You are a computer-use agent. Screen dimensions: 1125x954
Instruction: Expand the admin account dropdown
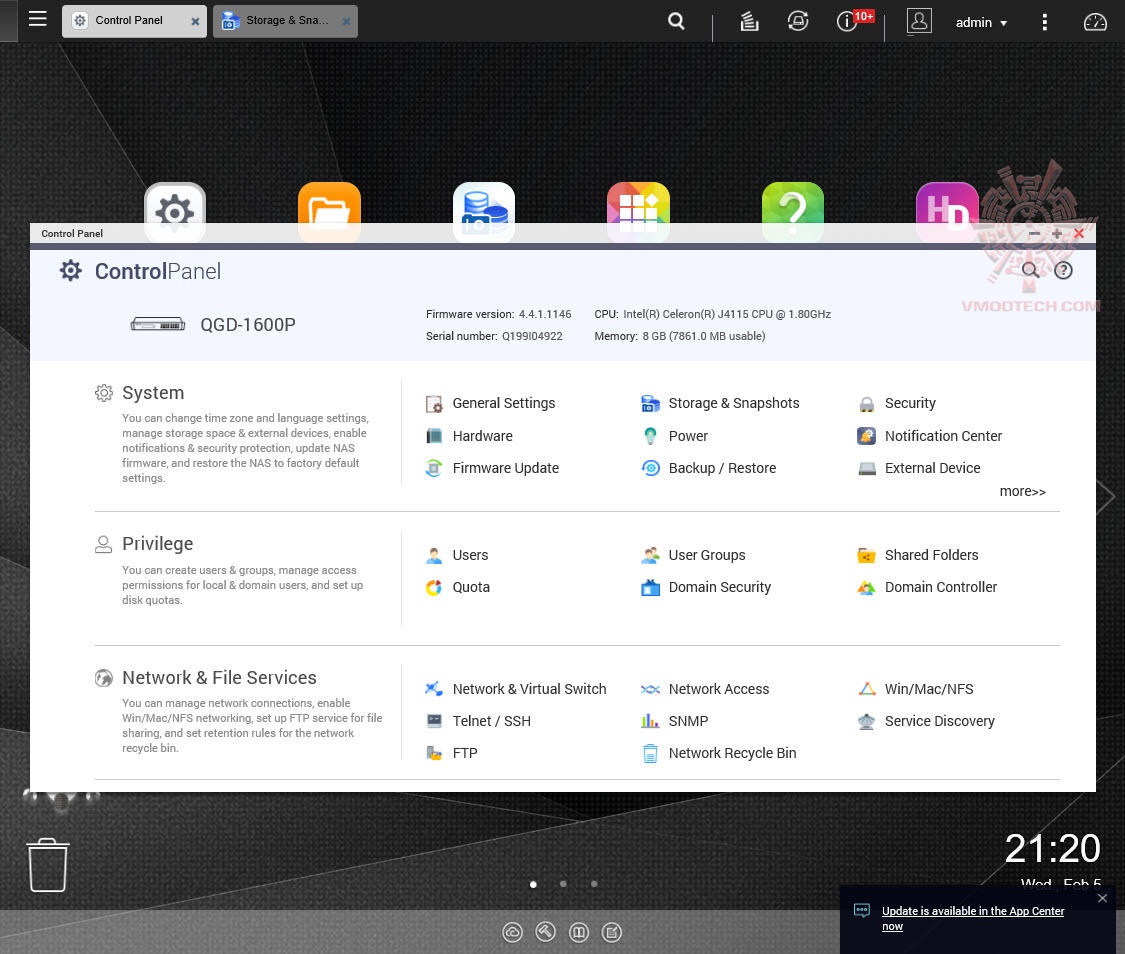[981, 23]
